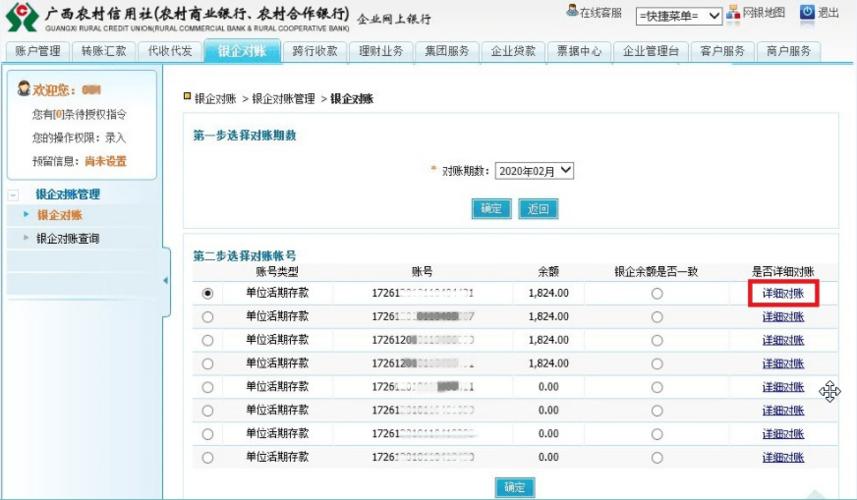
Task: Click 详细对账 link in fifth row
Action: click(x=783, y=387)
